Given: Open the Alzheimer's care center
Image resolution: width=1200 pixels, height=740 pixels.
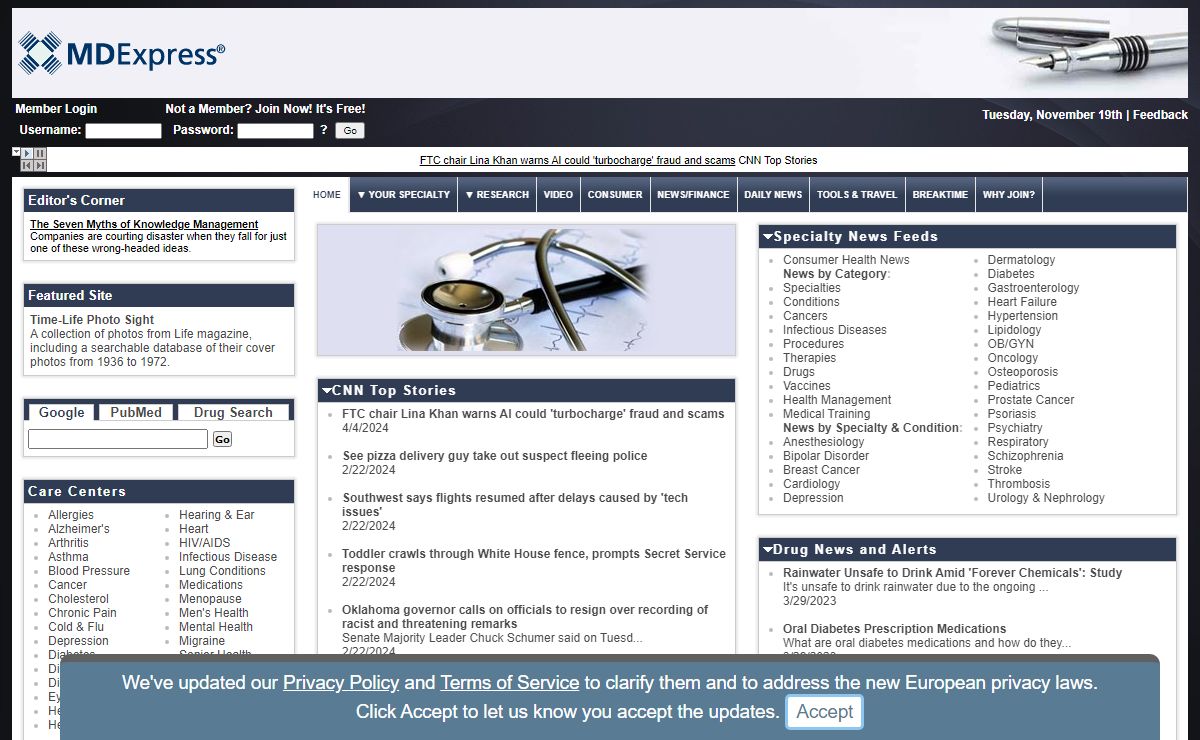Looking at the screenshot, I should 79,529.
